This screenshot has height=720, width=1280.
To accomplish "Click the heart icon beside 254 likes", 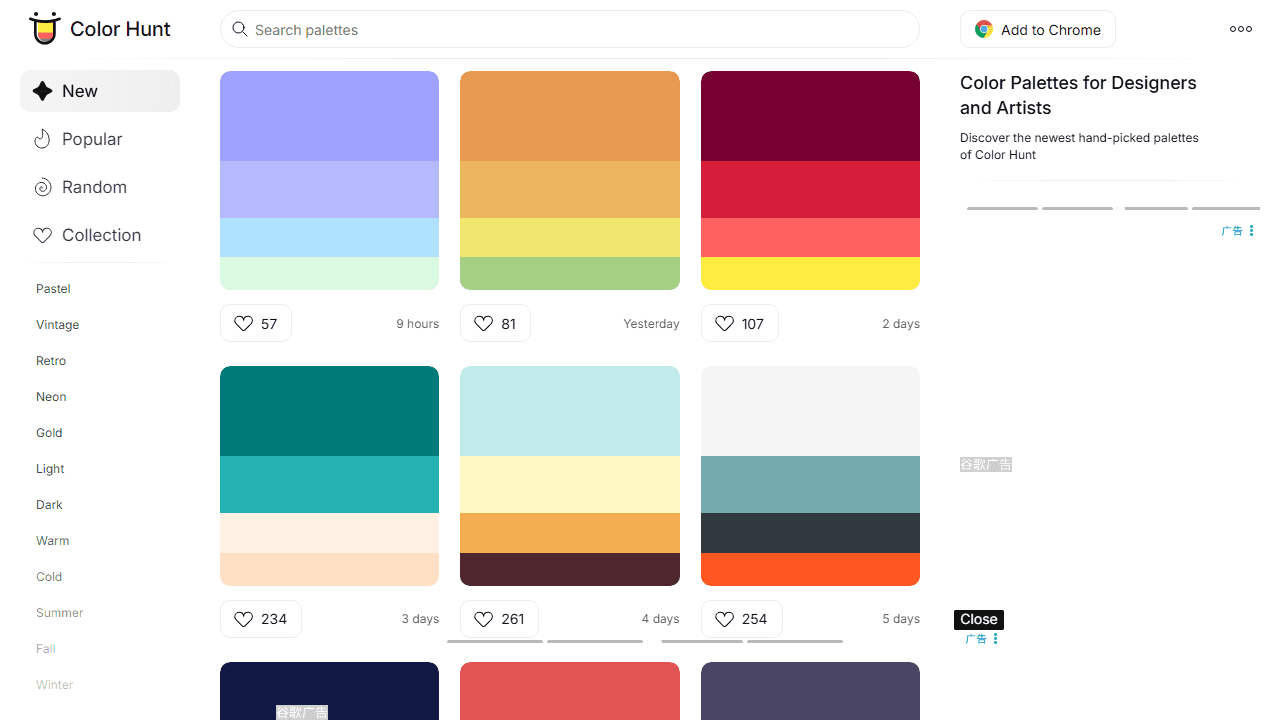I will pos(725,619).
